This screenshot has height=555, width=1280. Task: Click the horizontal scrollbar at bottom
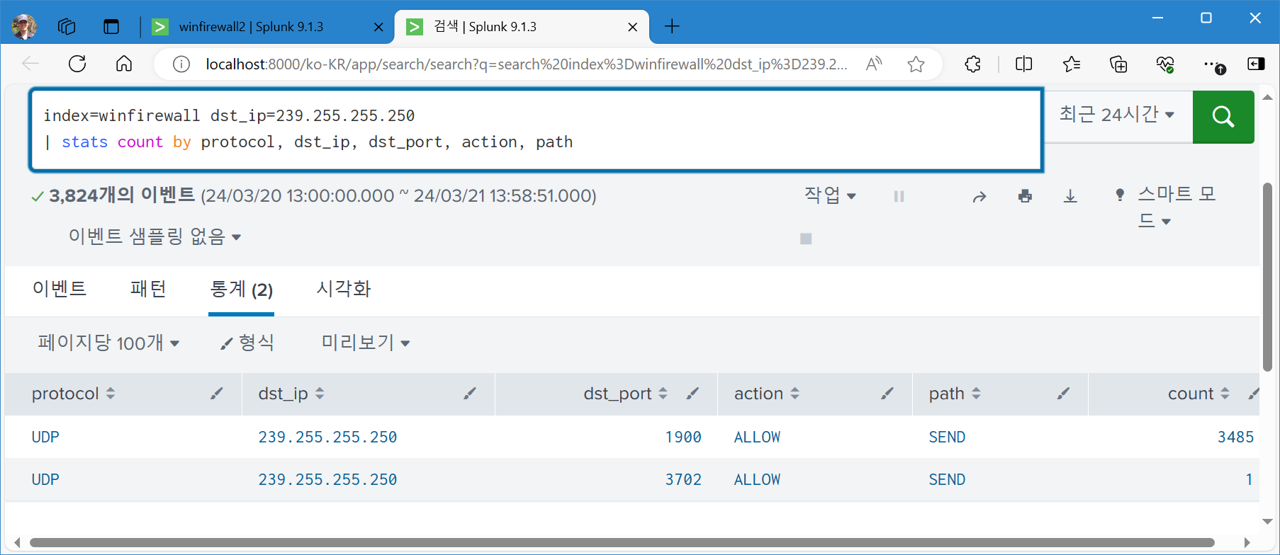coord(621,542)
